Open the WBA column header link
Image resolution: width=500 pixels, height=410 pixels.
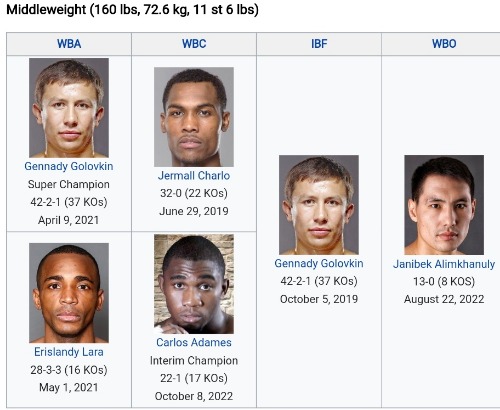(x=69, y=44)
